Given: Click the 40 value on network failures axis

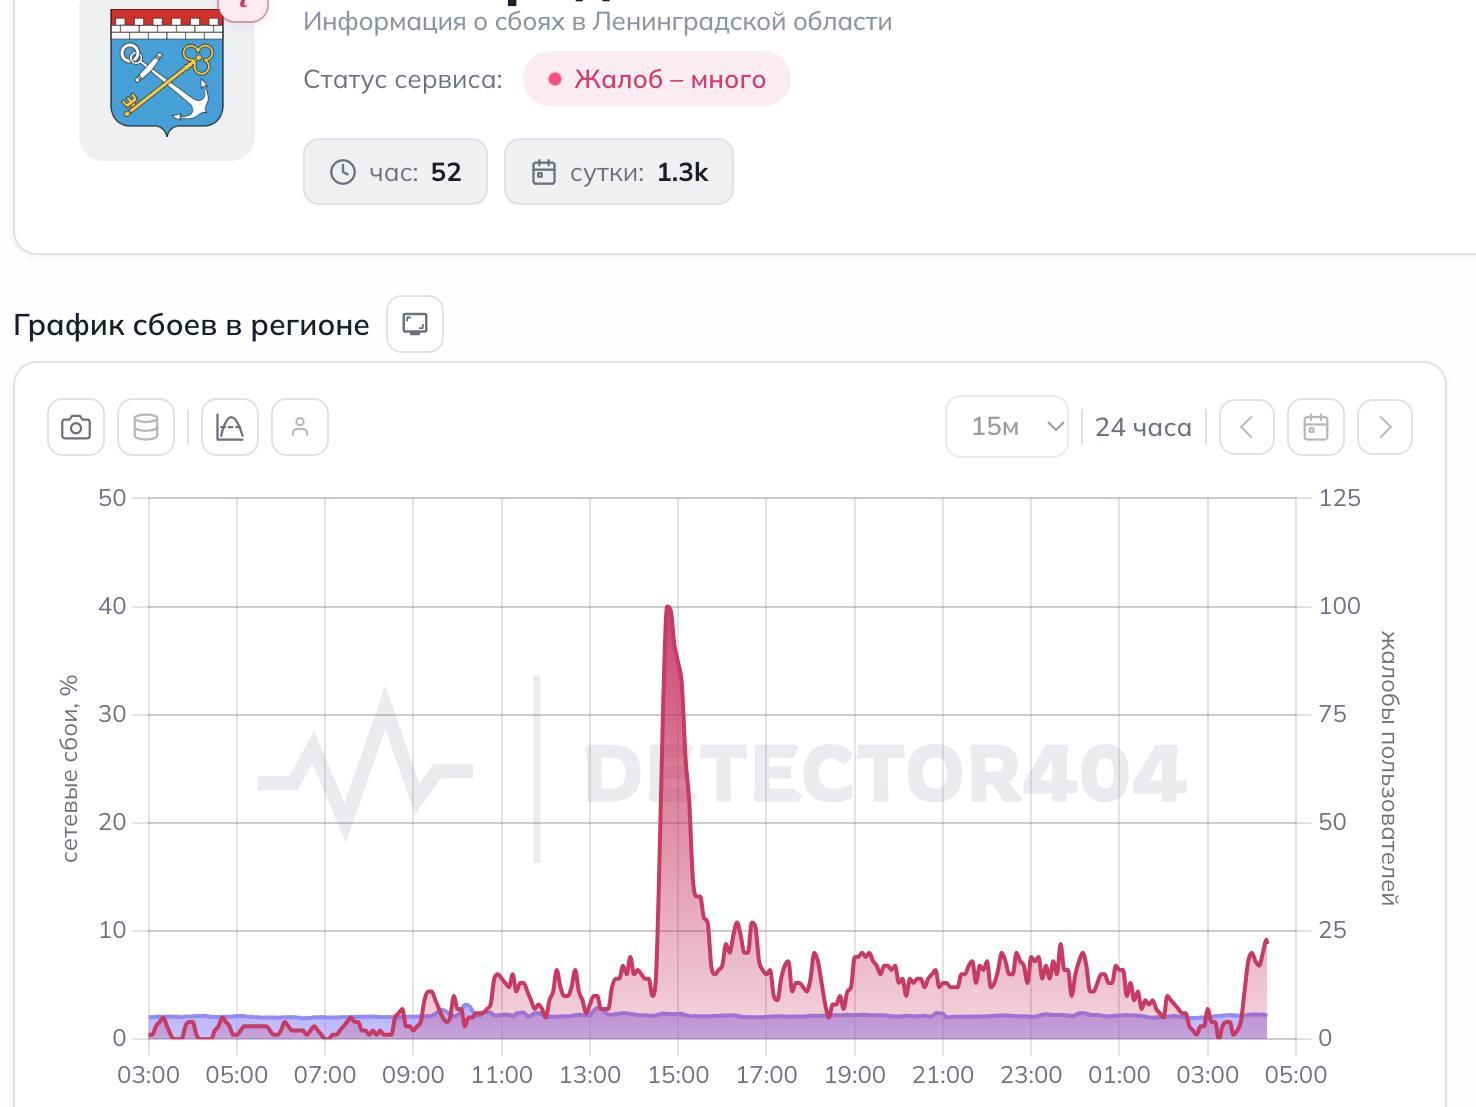Looking at the screenshot, I should 112,606.
